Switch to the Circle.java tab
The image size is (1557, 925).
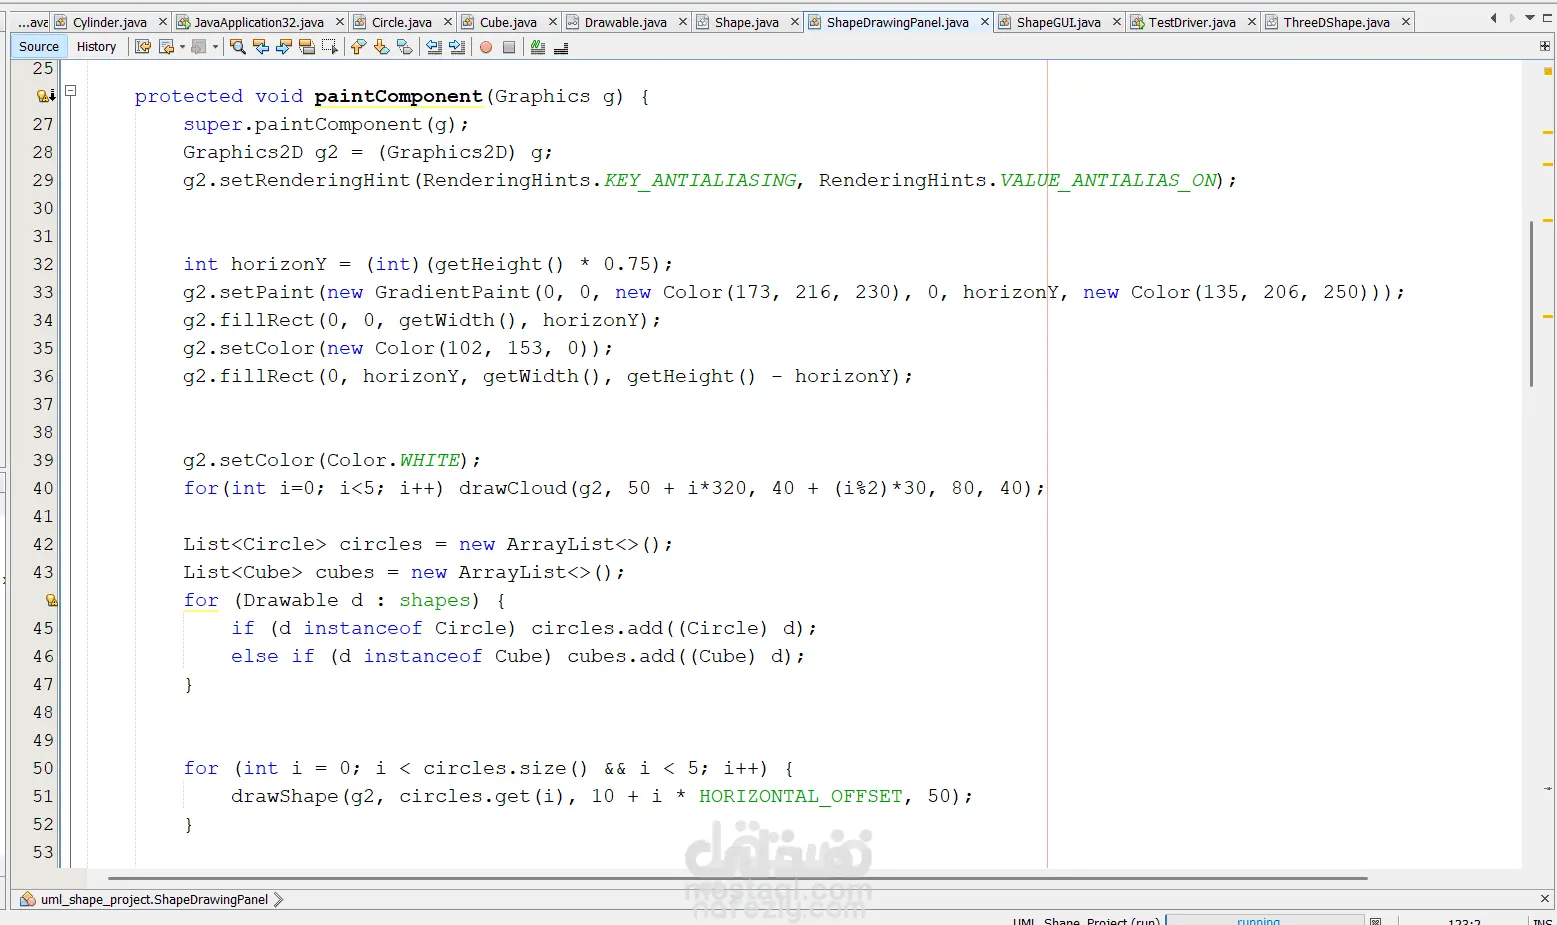click(402, 22)
